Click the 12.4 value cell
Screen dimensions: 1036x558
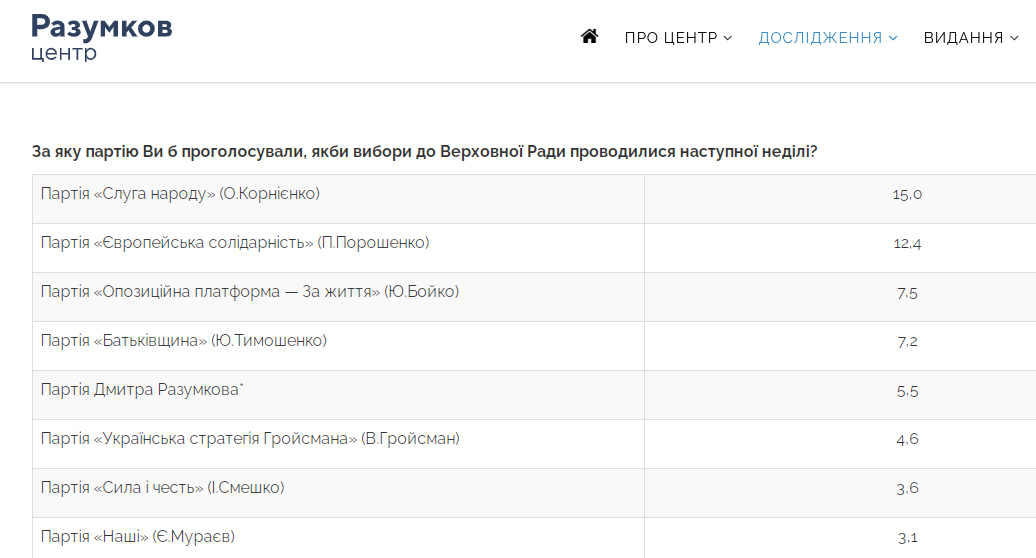pos(840,248)
